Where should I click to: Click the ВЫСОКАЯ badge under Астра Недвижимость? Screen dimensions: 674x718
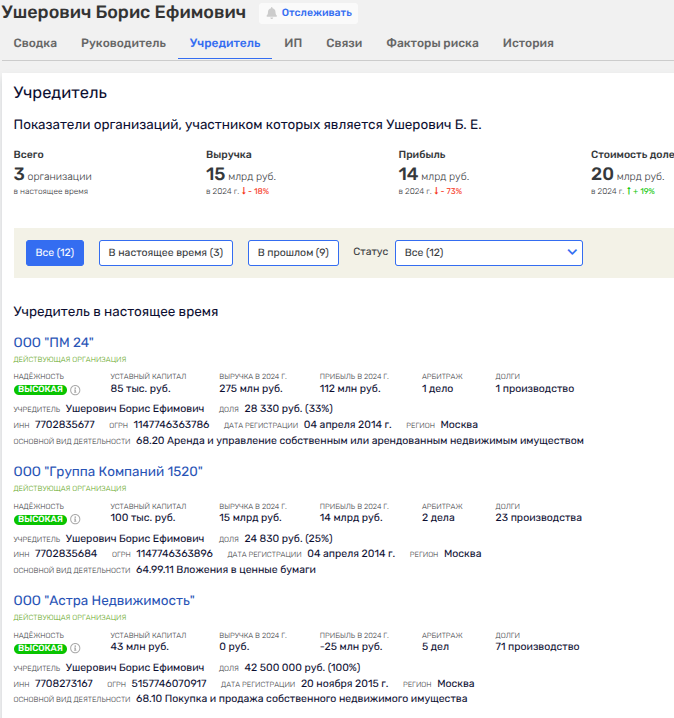point(40,648)
